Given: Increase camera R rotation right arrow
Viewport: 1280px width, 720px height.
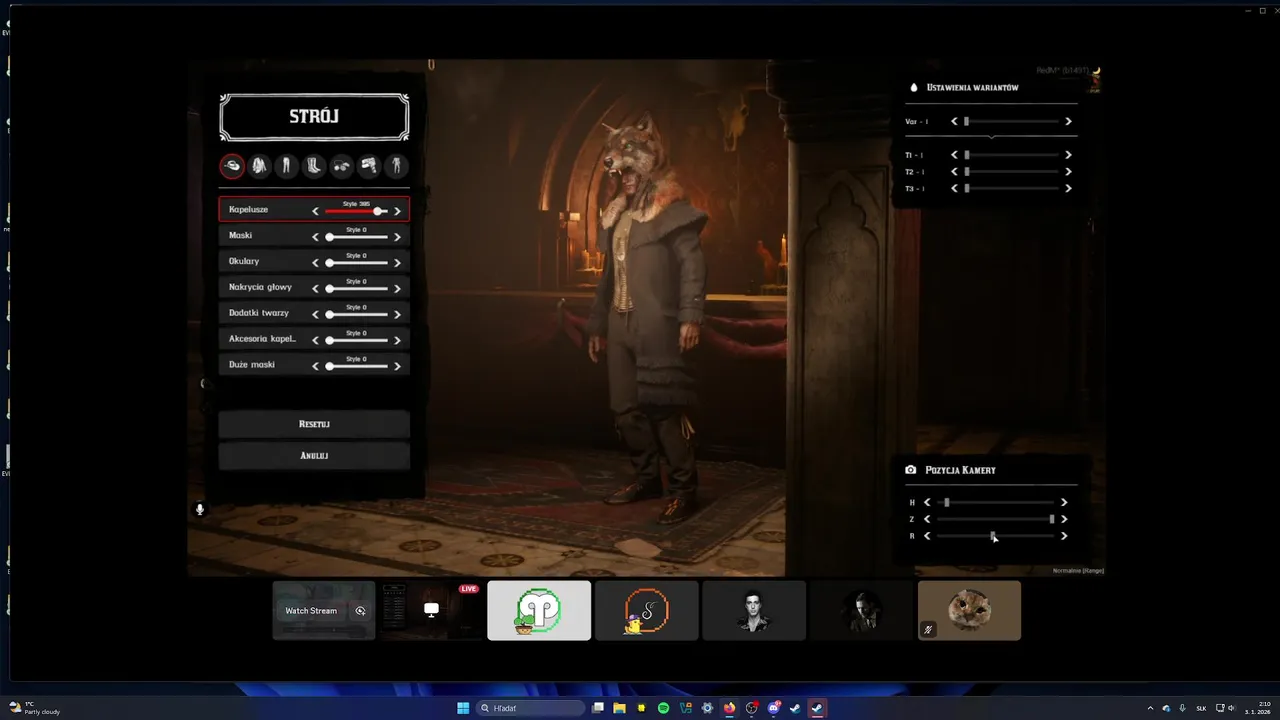Looking at the screenshot, I should pos(1064,536).
